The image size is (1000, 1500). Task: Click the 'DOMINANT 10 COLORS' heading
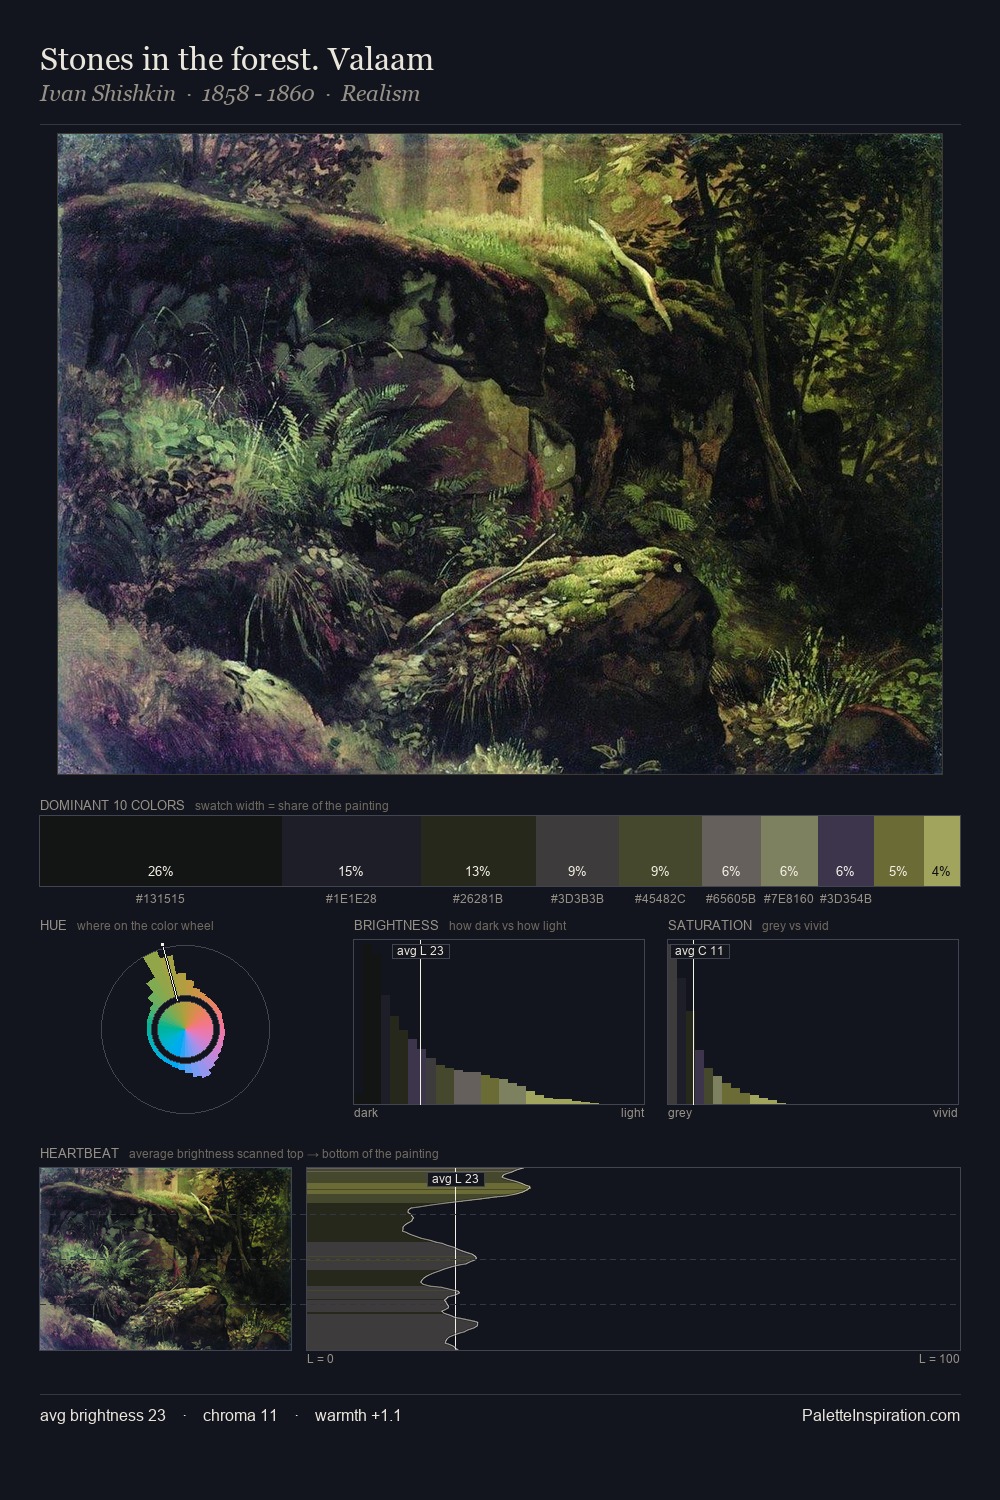pyautogui.click(x=112, y=805)
